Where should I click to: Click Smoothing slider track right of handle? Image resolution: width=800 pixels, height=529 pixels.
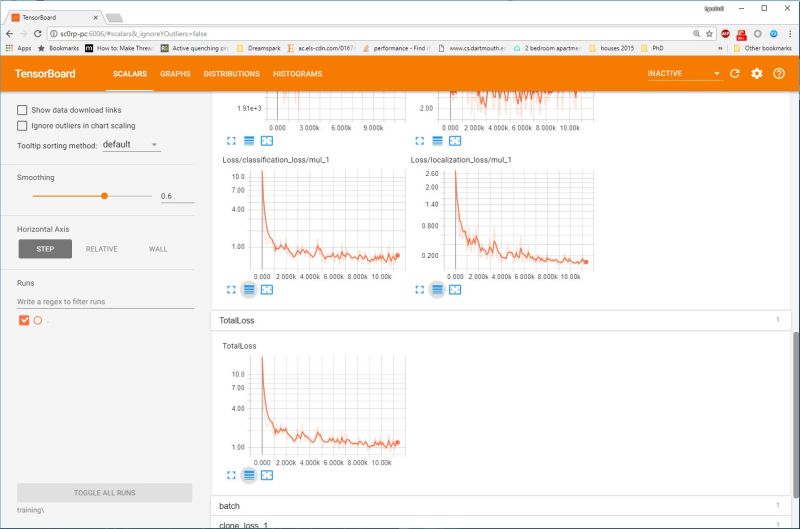(x=130, y=196)
